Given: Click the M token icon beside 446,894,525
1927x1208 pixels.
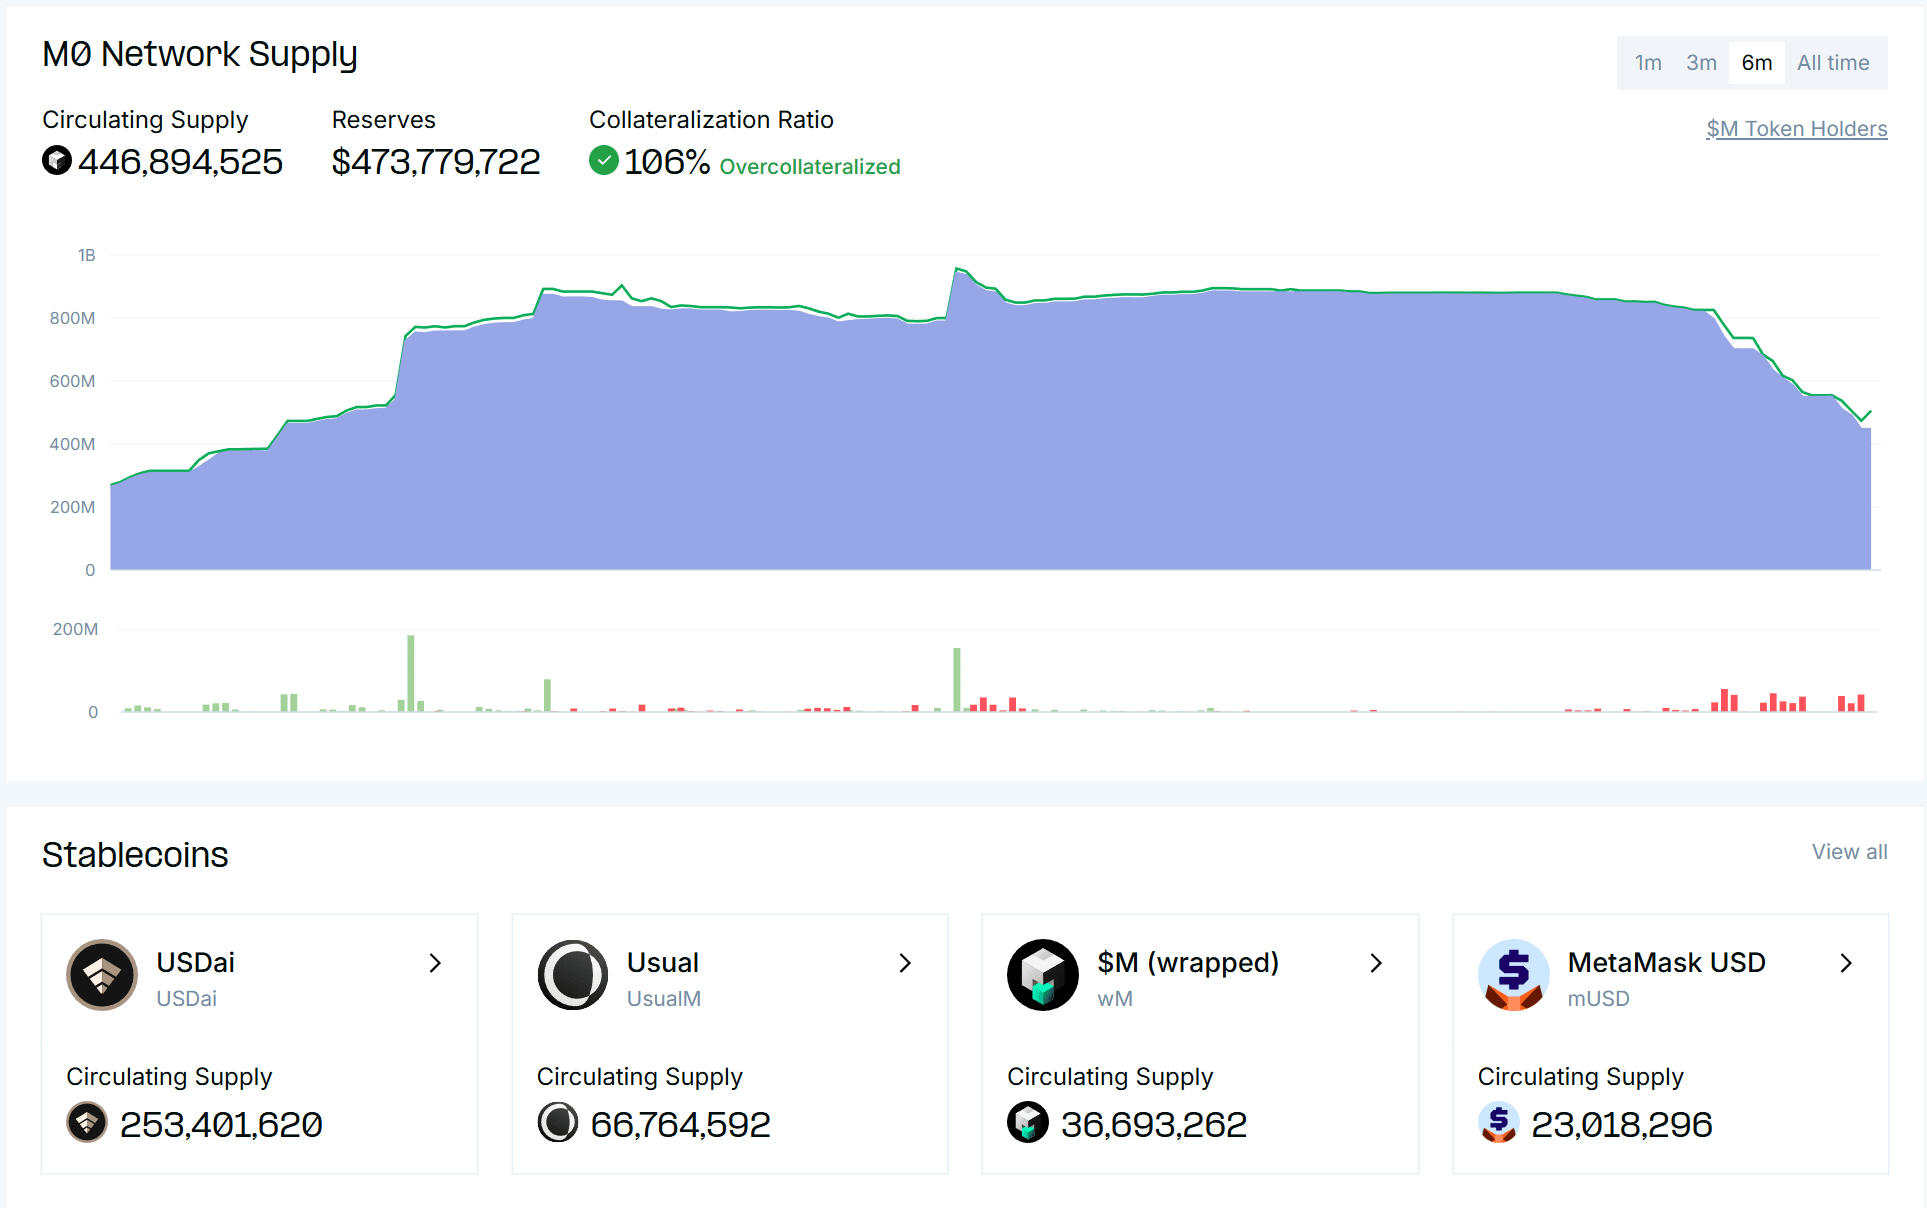Looking at the screenshot, I should tap(57, 160).
